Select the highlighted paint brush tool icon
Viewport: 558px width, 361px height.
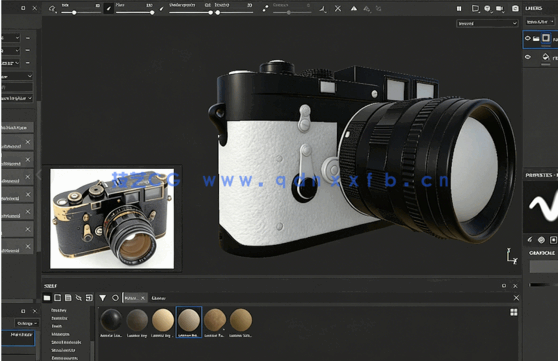[x=109, y=9]
